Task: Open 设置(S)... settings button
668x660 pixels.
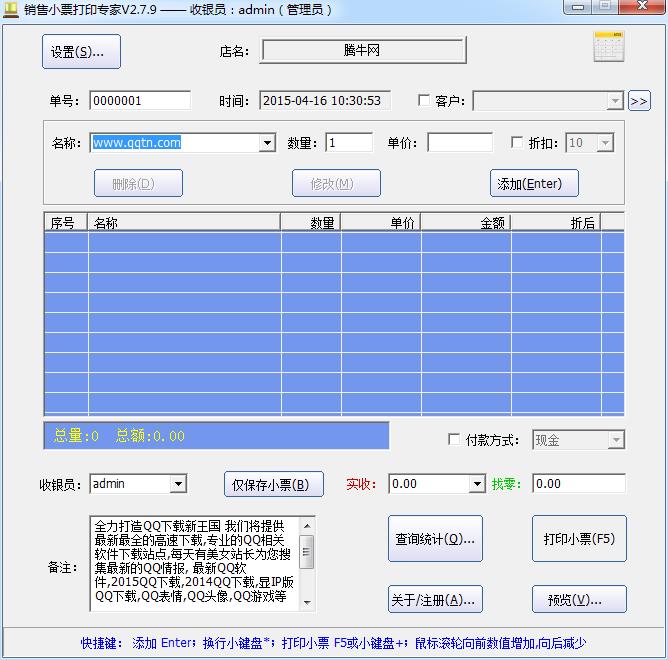Action: (81, 52)
